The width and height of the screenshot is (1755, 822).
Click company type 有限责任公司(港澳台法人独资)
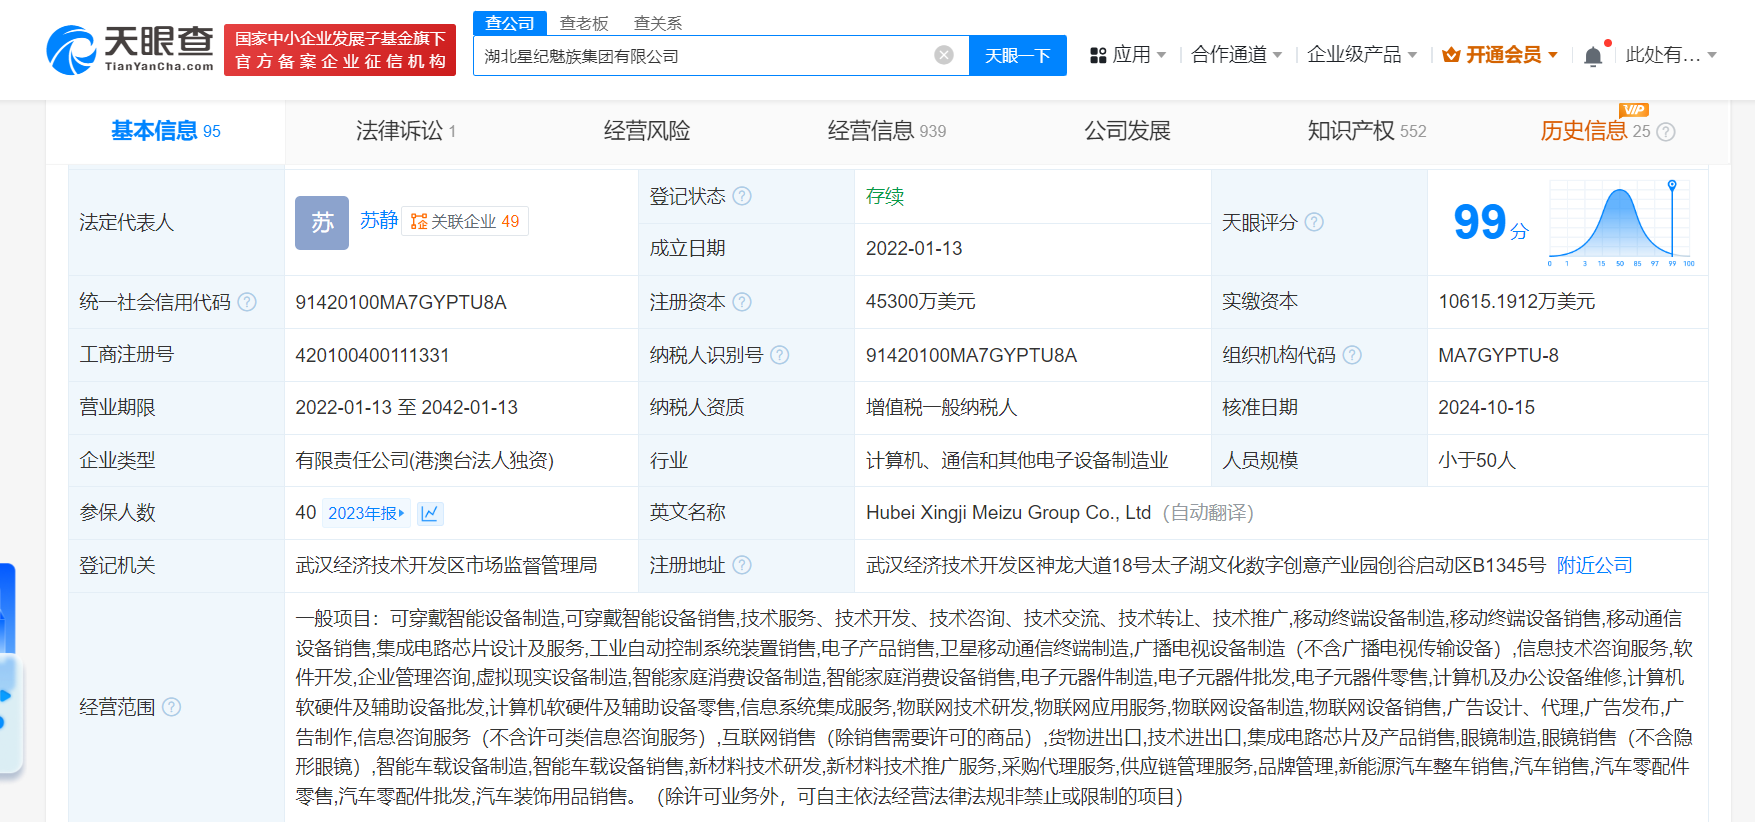point(424,460)
